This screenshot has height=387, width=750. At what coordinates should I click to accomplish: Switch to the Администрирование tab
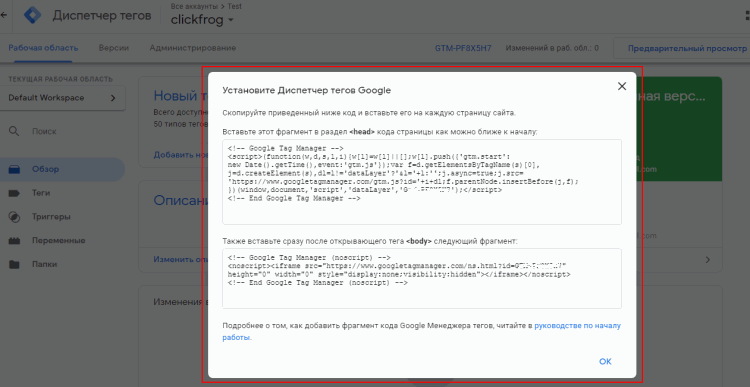(193, 48)
